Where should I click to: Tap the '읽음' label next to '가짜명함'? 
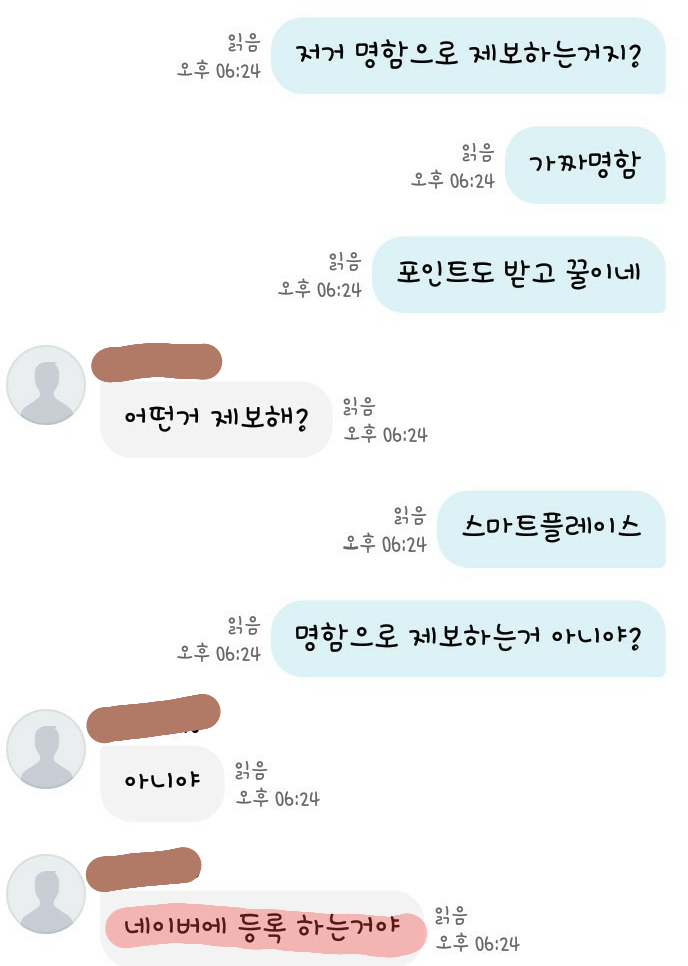[479, 152]
